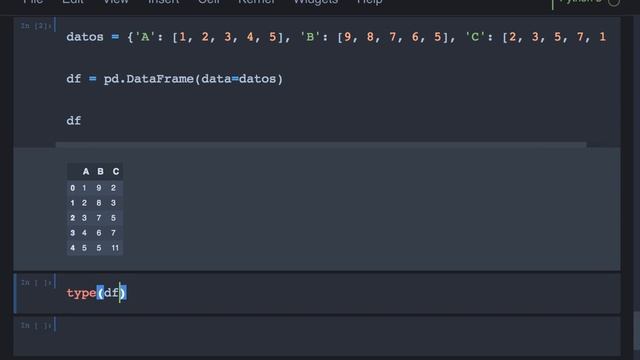Click horizontal scrollbar under first code cell
Screen dimensions: 640x360
tap(321, 144)
